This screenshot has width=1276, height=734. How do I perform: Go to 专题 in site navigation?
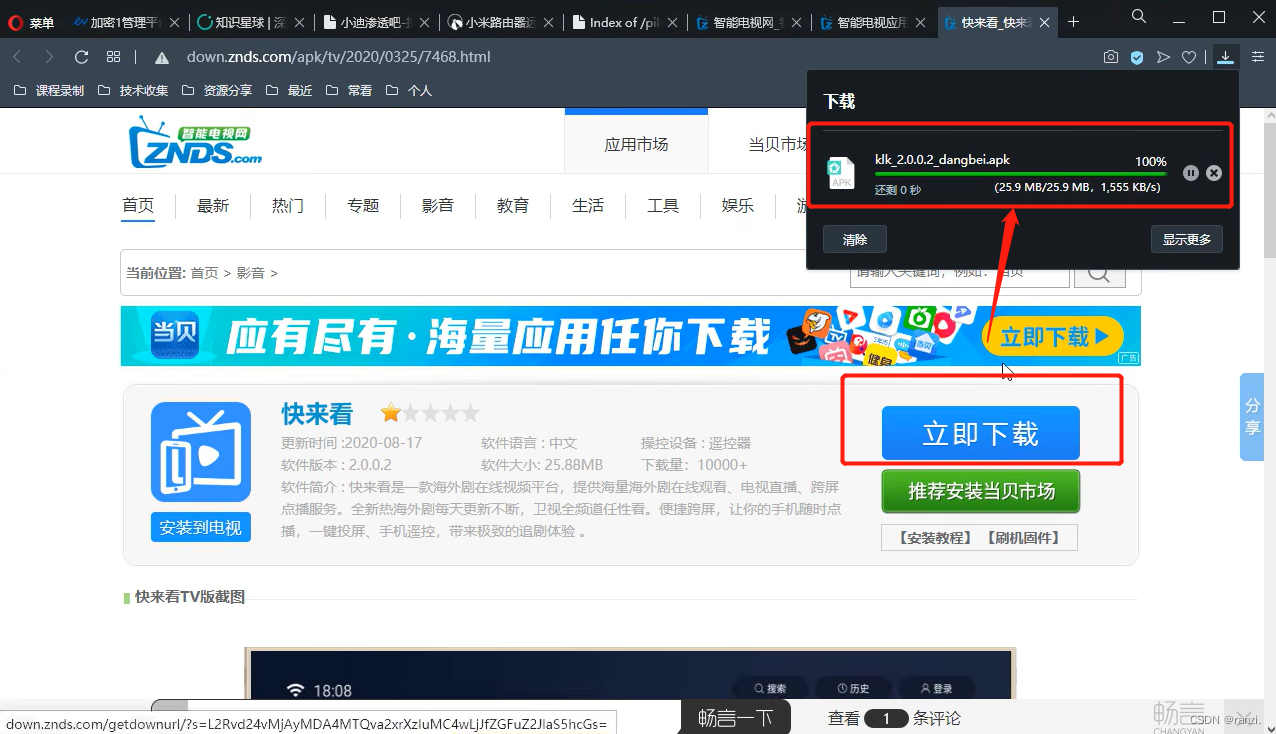coord(363,205)
